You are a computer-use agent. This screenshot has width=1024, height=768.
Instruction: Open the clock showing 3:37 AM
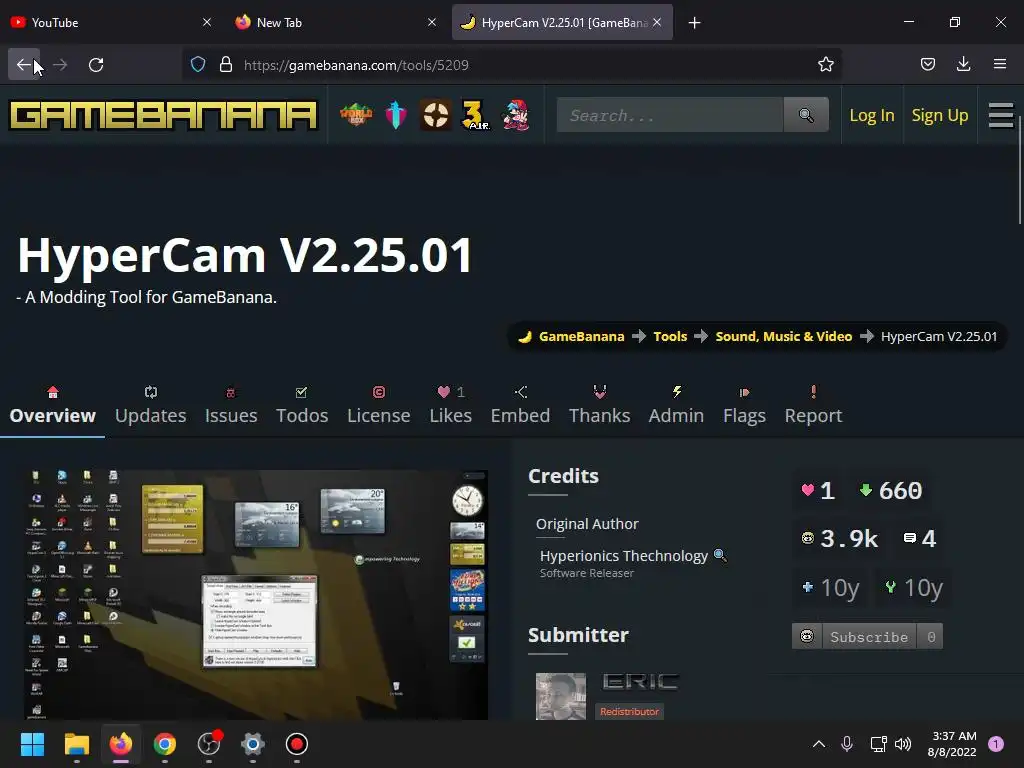click(x=952, y=744)
